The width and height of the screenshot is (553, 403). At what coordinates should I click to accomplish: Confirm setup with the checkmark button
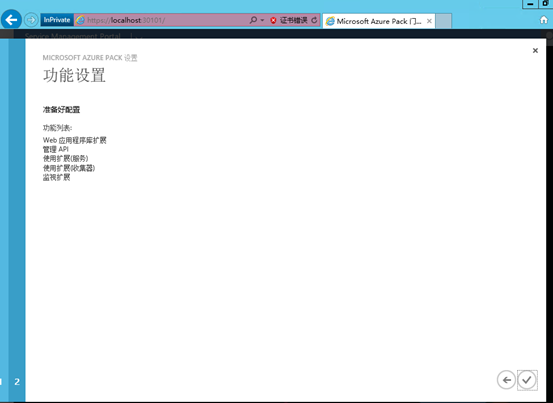coord(527,380)
